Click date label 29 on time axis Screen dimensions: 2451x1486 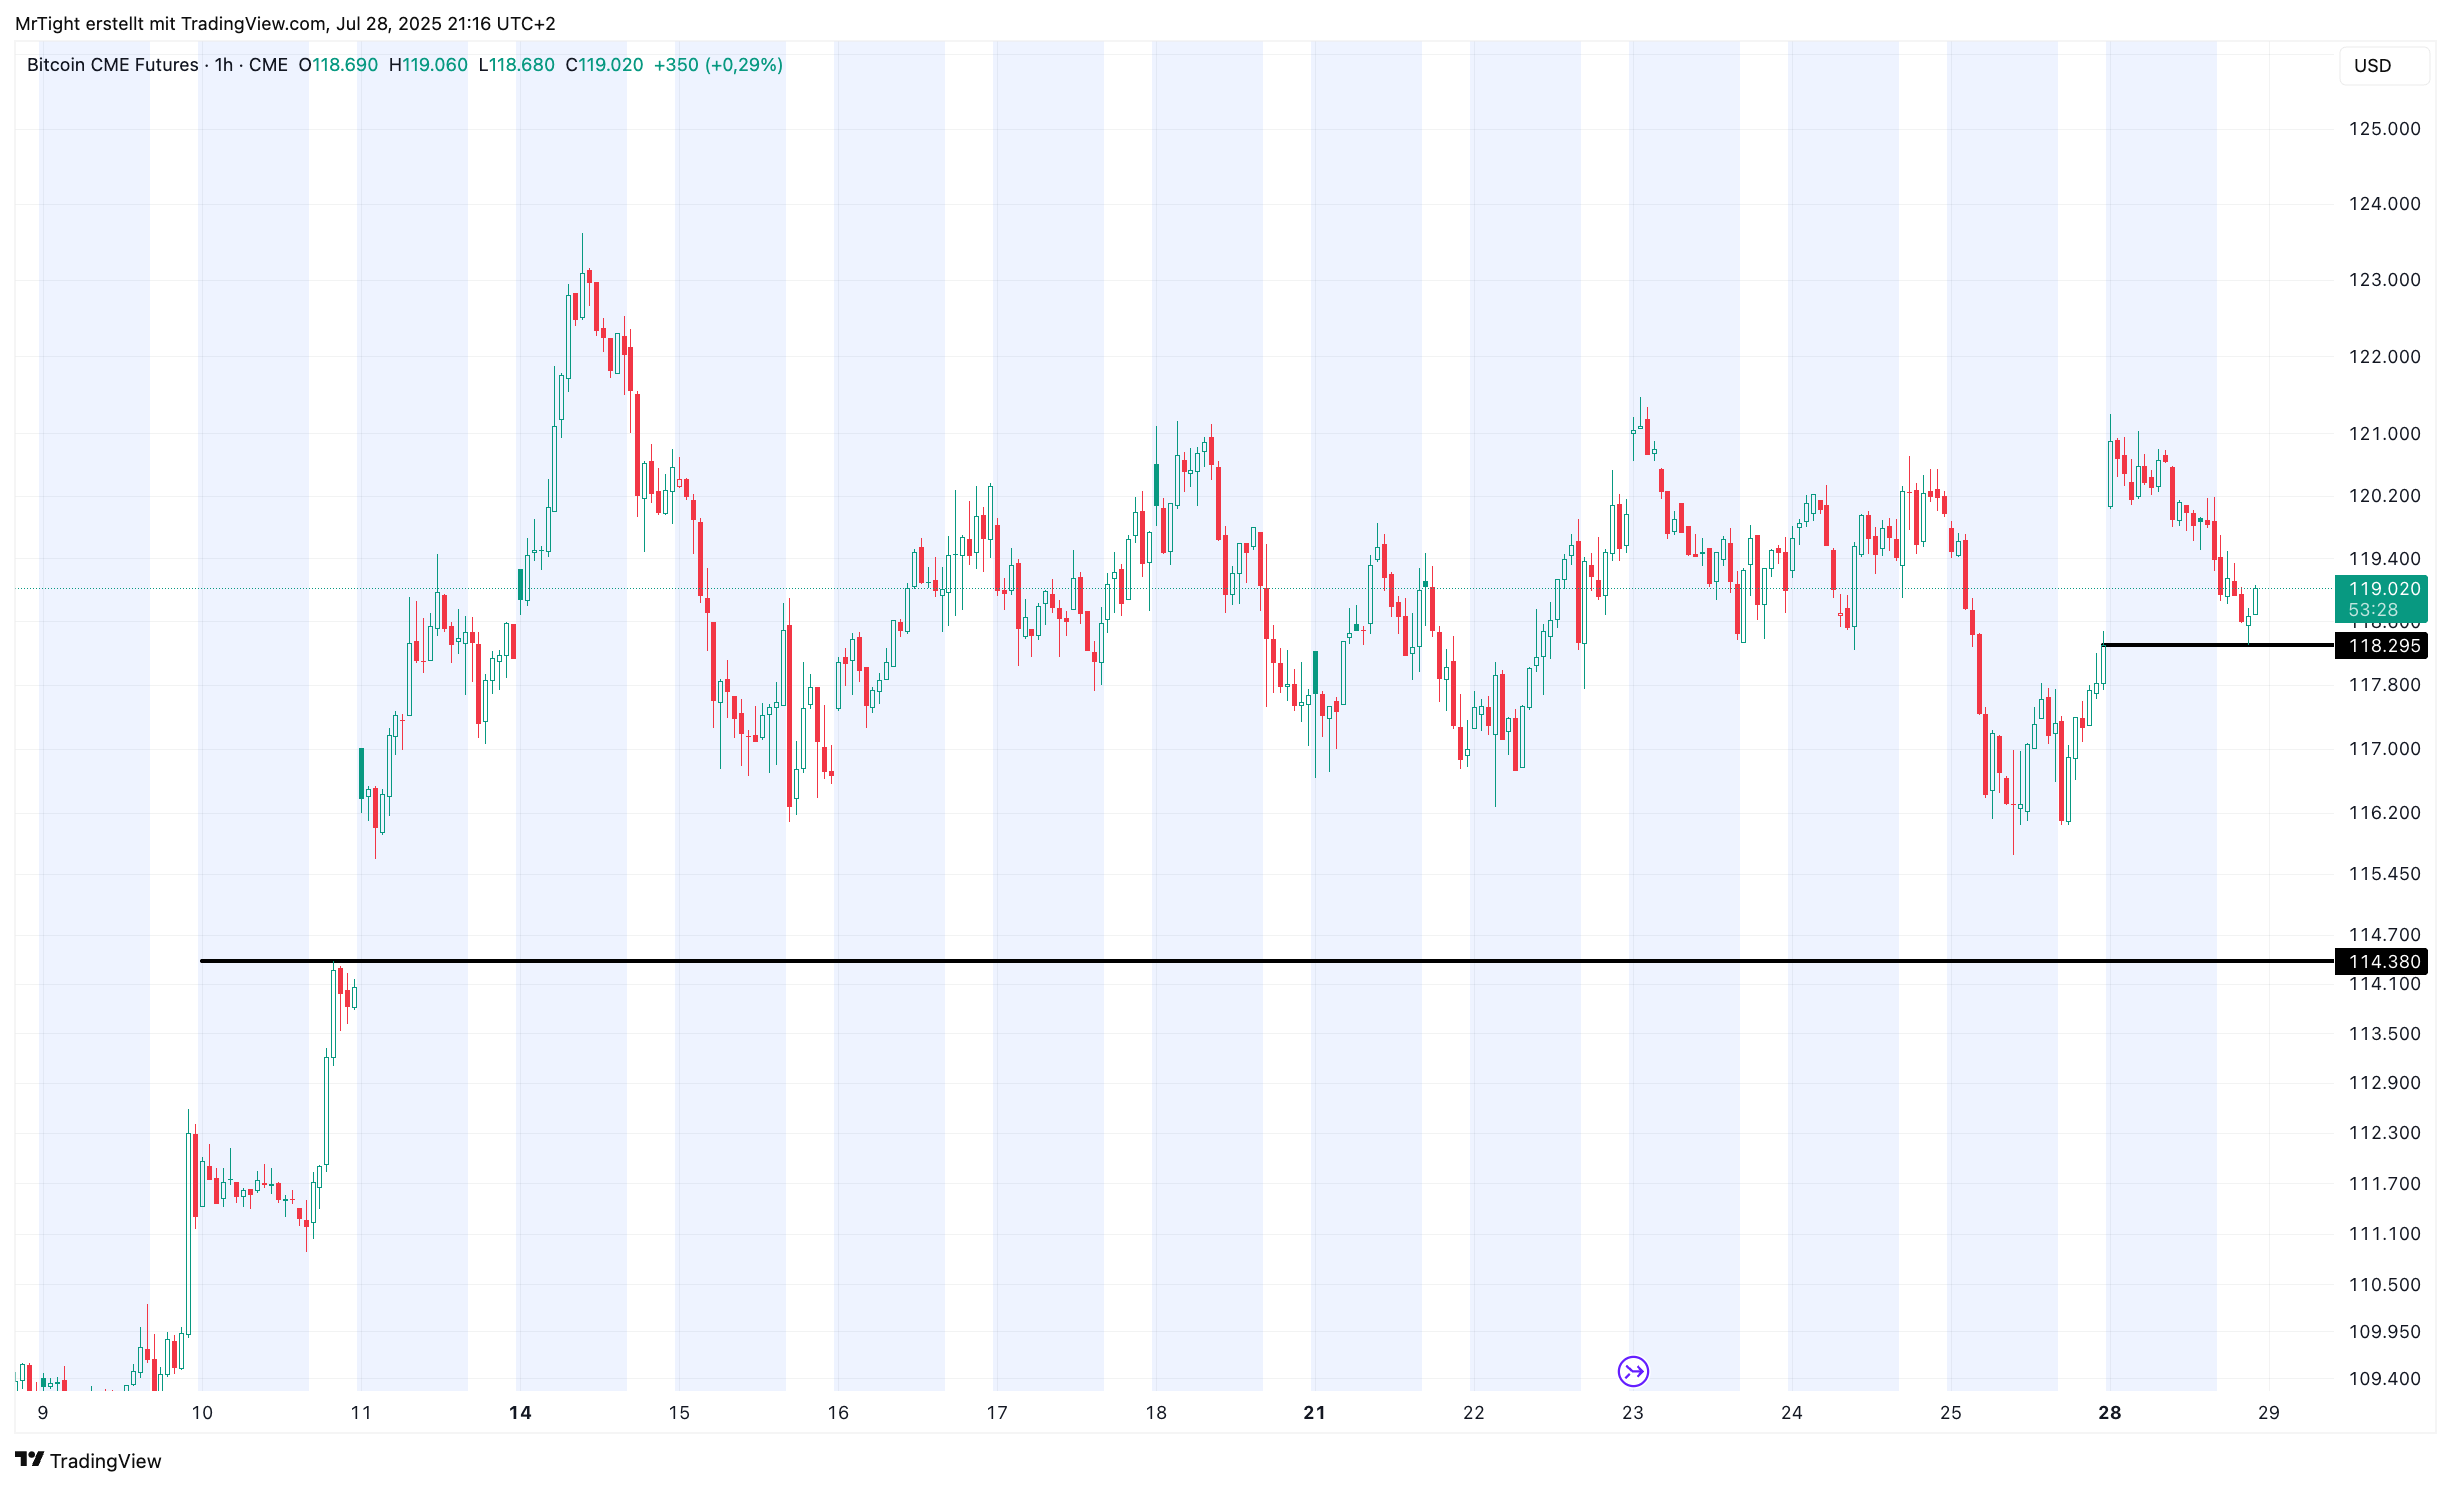(x=2268, y=1413)
